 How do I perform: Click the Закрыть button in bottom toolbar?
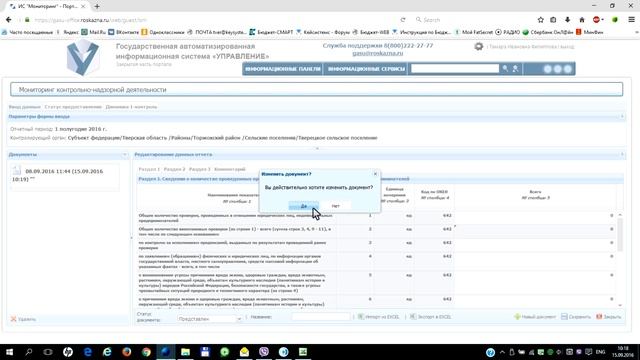pyautogui.click(x=609, y=317)
